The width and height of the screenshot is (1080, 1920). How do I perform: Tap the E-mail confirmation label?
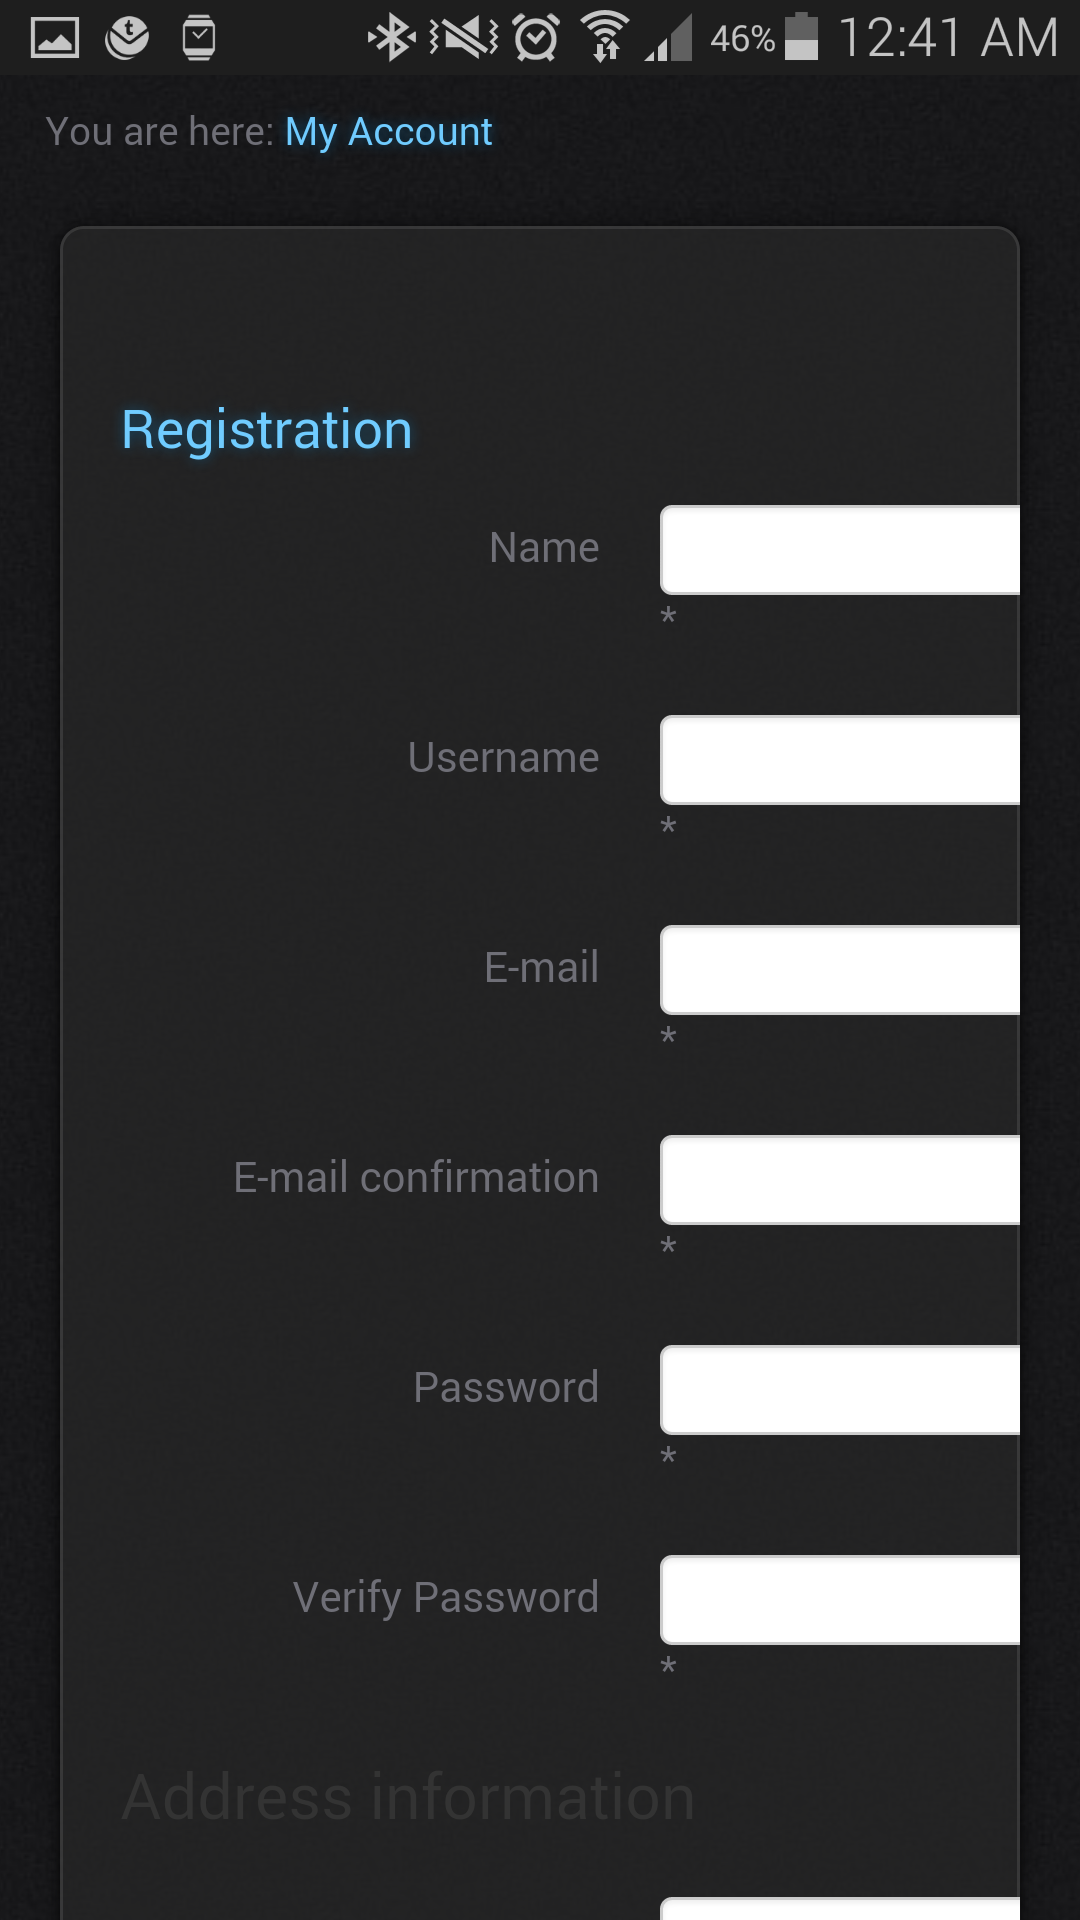click(416, 1178)
